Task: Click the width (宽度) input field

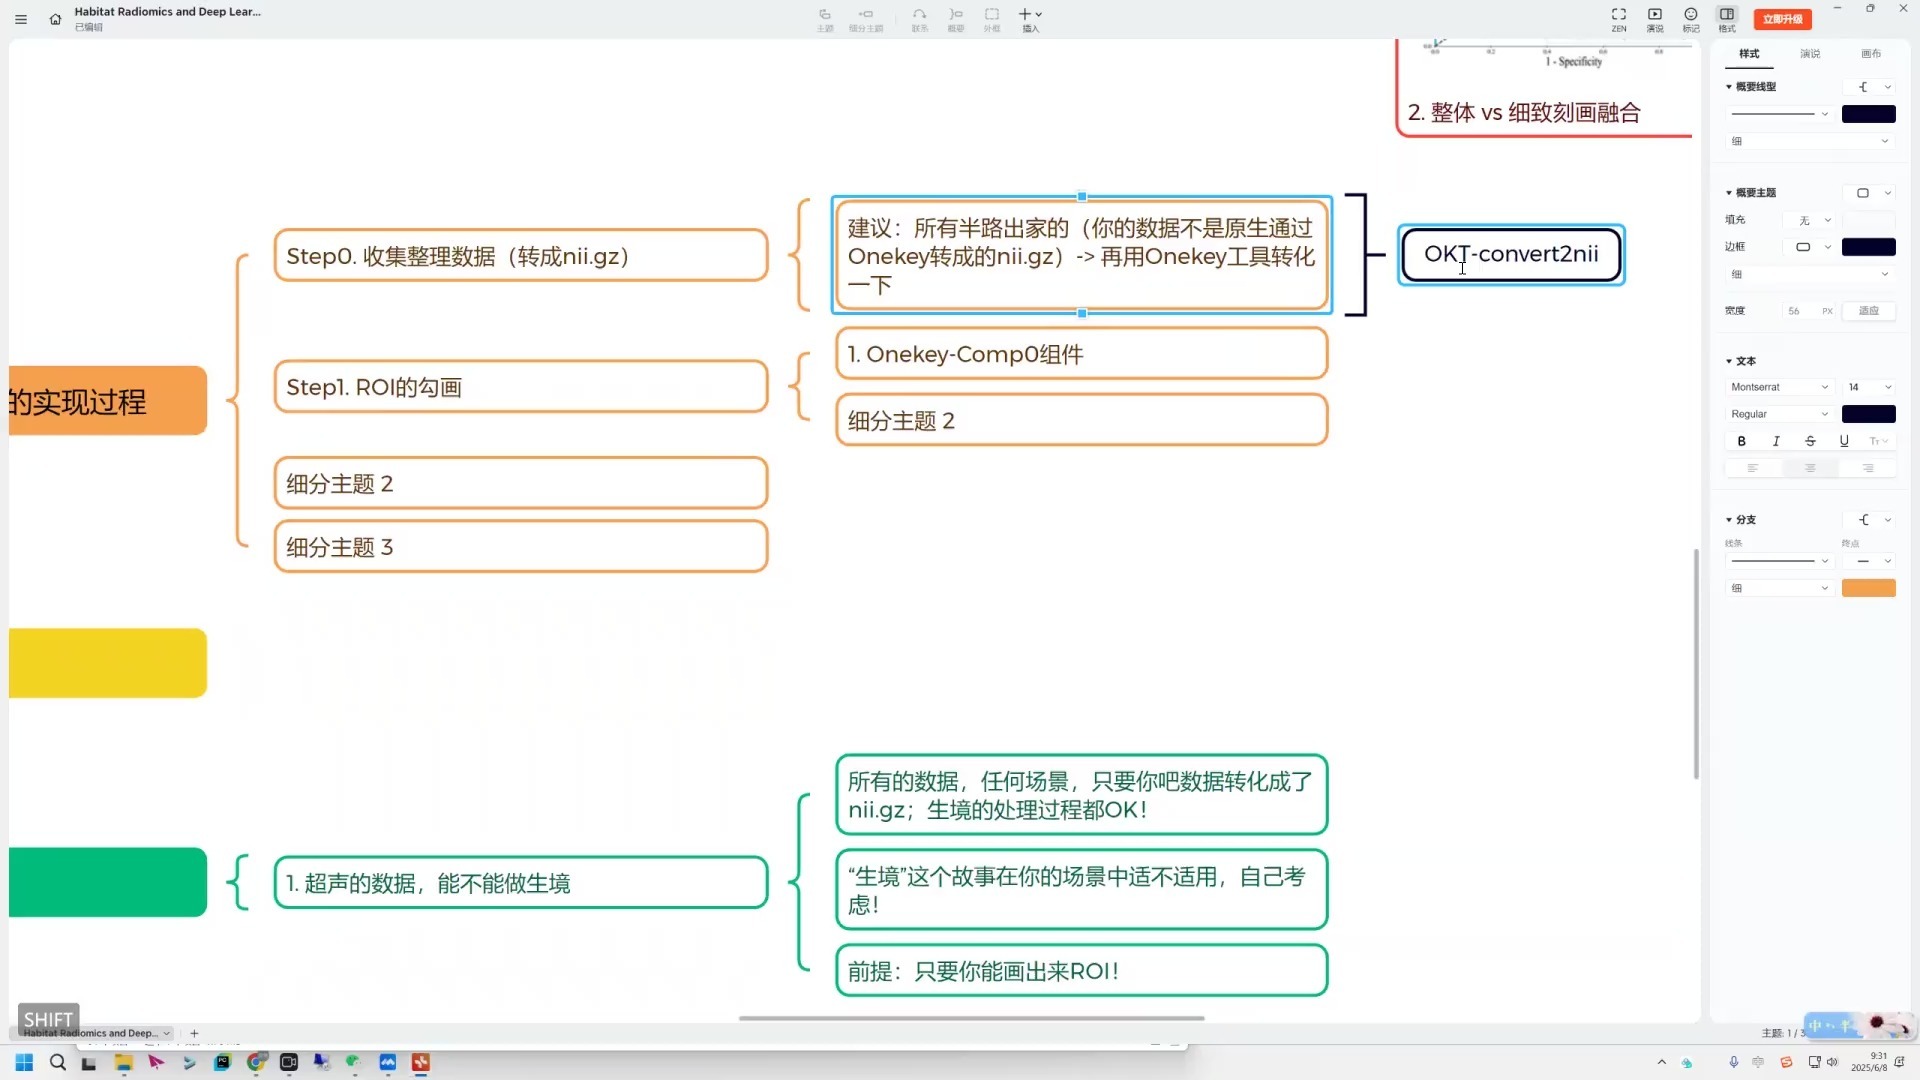Action: 1810,311
